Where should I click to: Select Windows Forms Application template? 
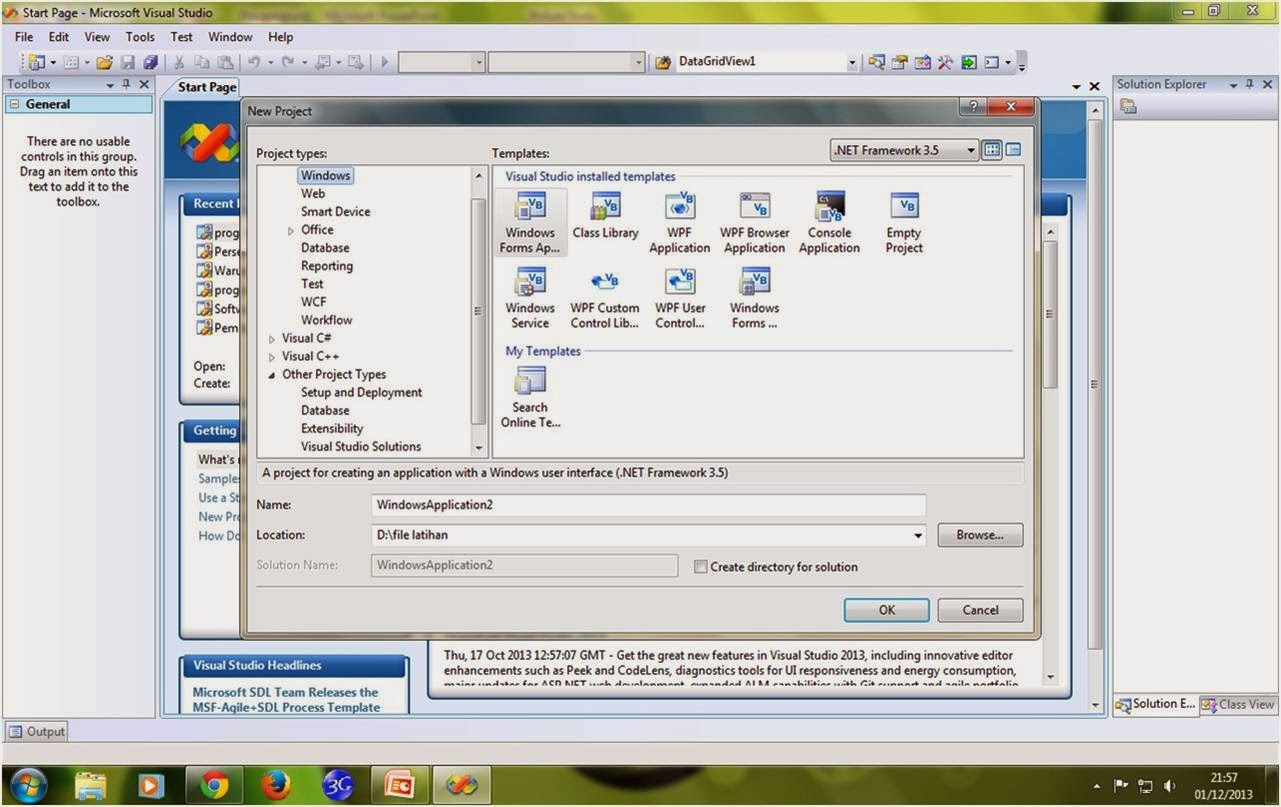click(x=530, y=223)
